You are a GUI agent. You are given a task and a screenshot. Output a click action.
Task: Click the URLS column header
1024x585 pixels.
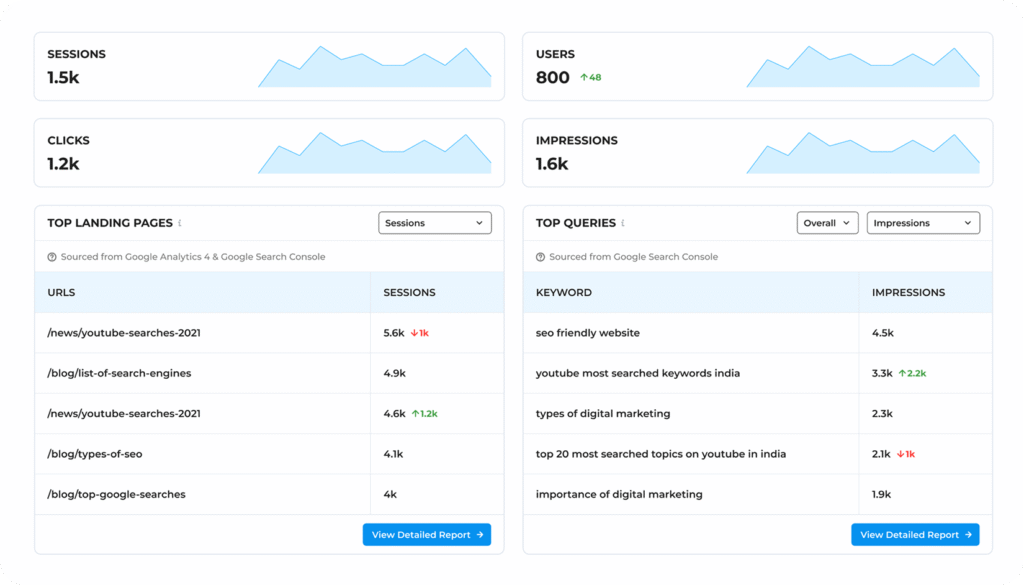click(x=61, y=293)
